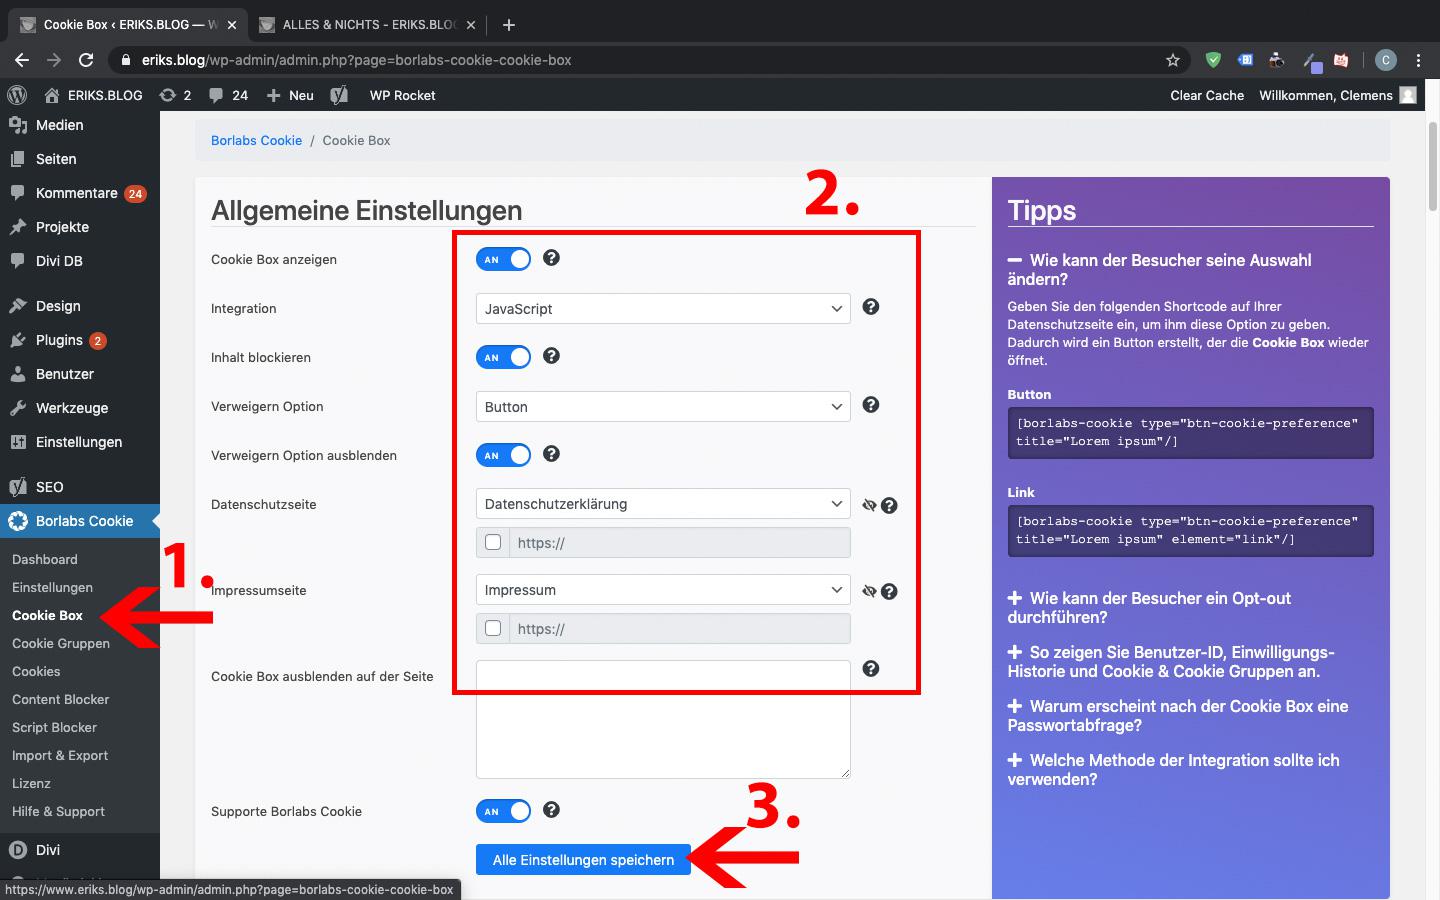The height and width of the screenshot is (900, 1440).
Task: Open Cookie Gruppen submenu item
Action: (x=61, y=643)
